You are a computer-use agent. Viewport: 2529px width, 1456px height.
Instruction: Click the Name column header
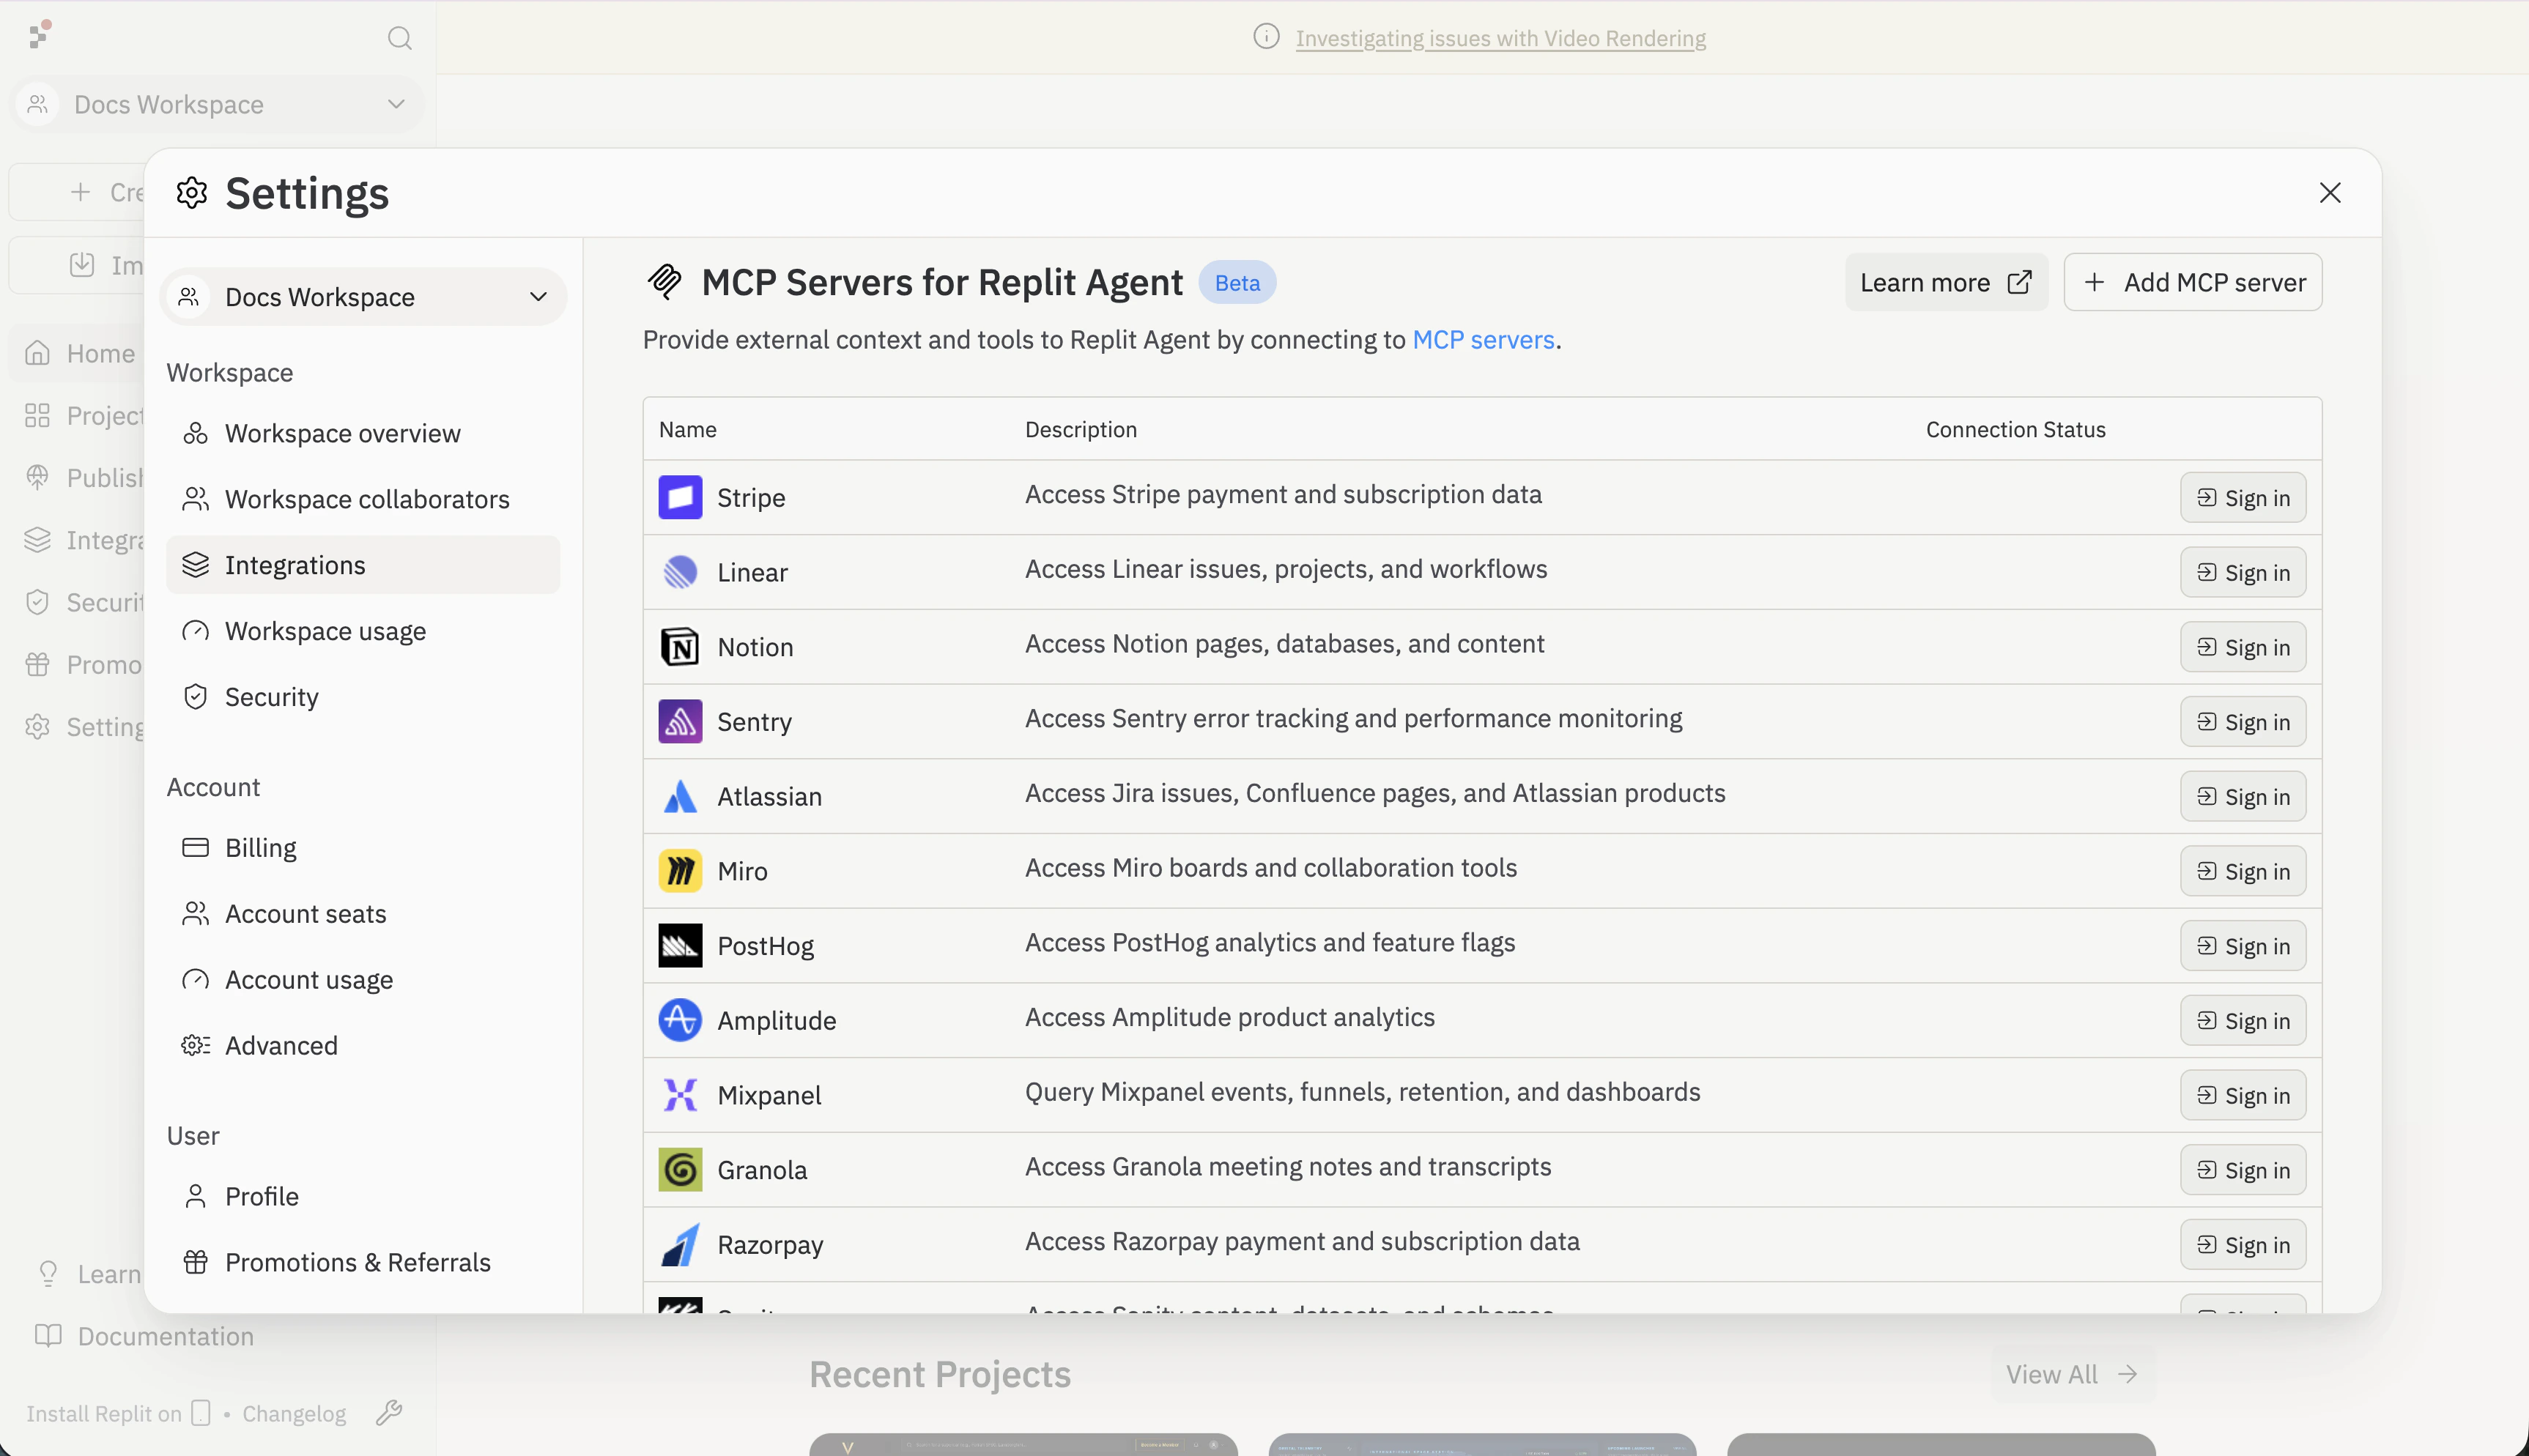point(687,429)
